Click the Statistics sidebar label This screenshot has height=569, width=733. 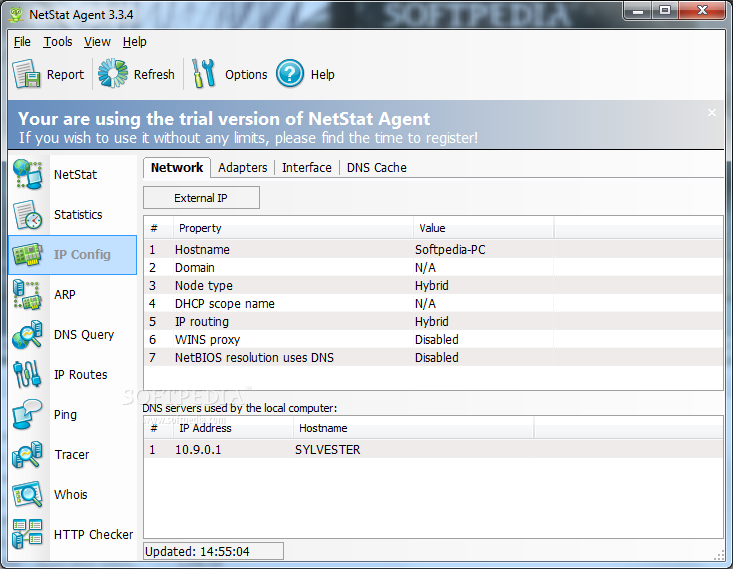click(x=78, y=215)
